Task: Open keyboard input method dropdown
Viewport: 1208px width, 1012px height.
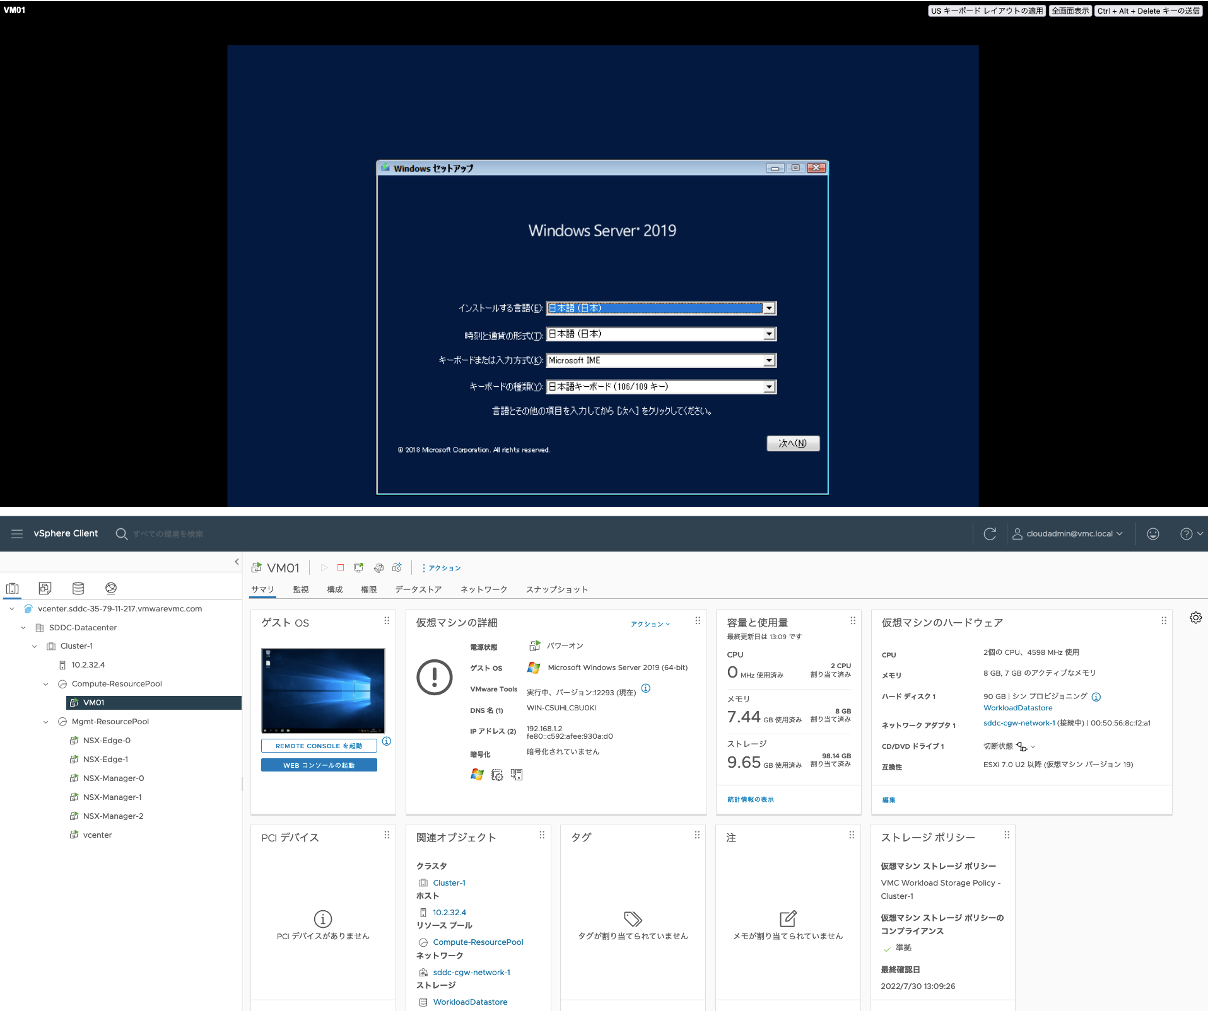Action: click(x=769, y=361)
